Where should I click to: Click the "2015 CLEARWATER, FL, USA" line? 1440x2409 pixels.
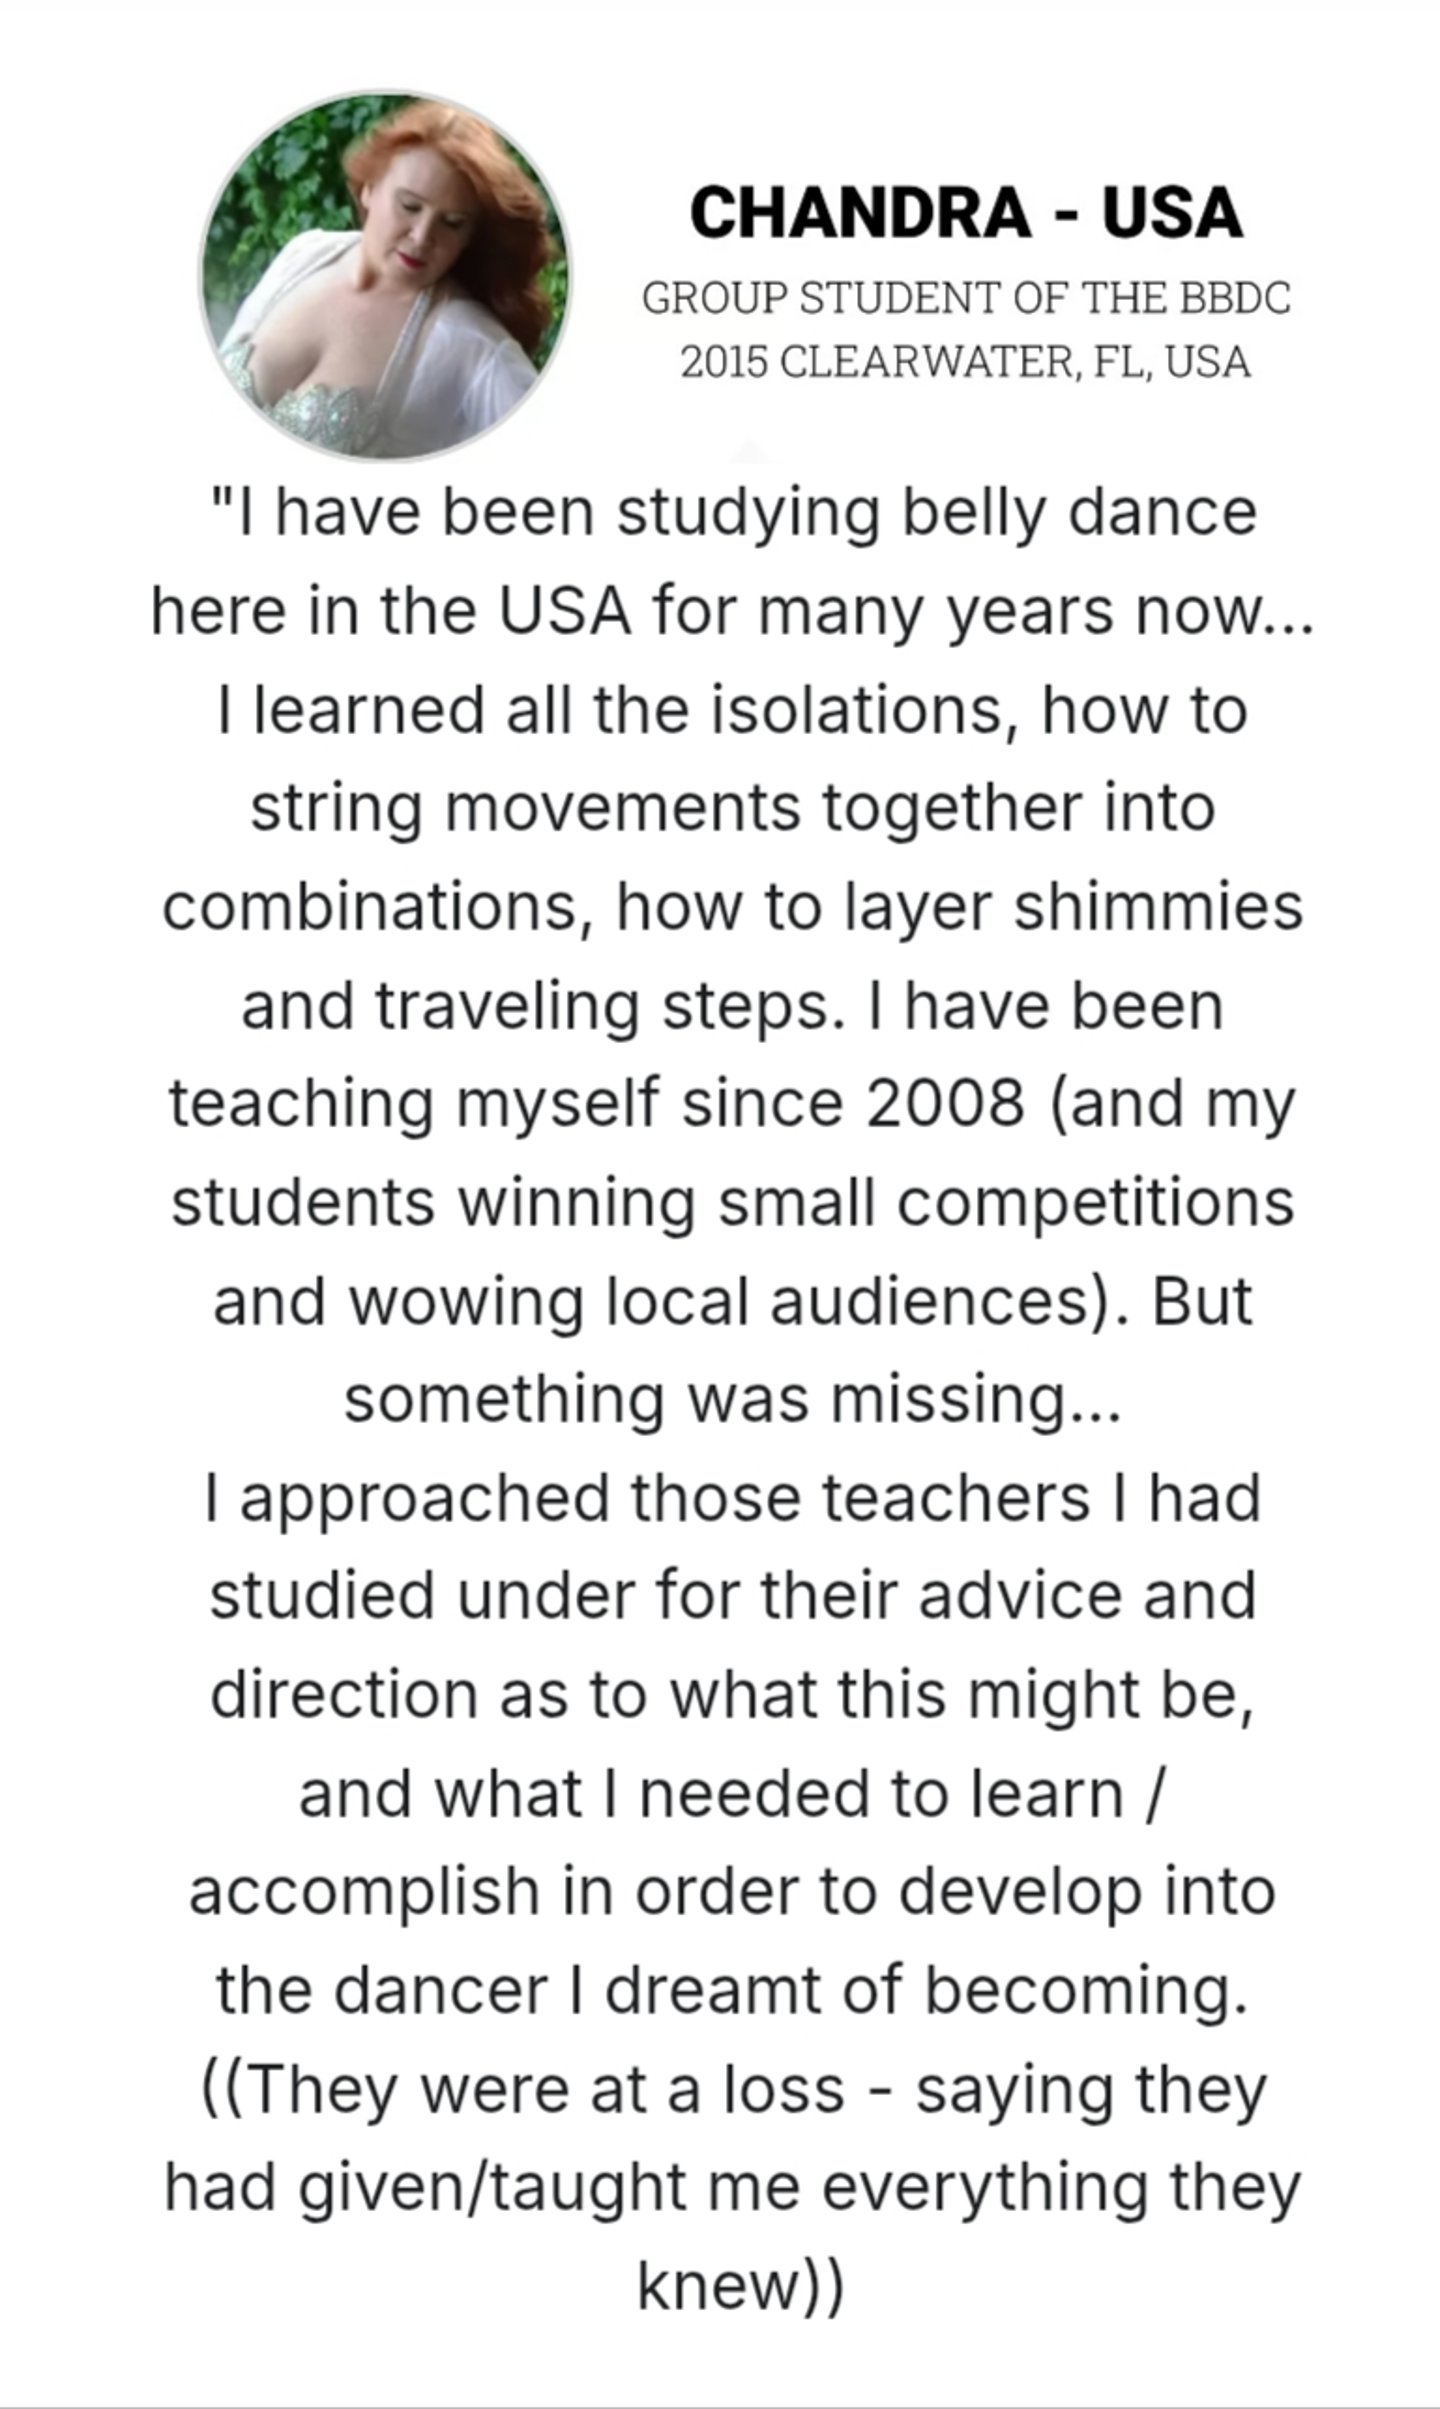point(966,361)
